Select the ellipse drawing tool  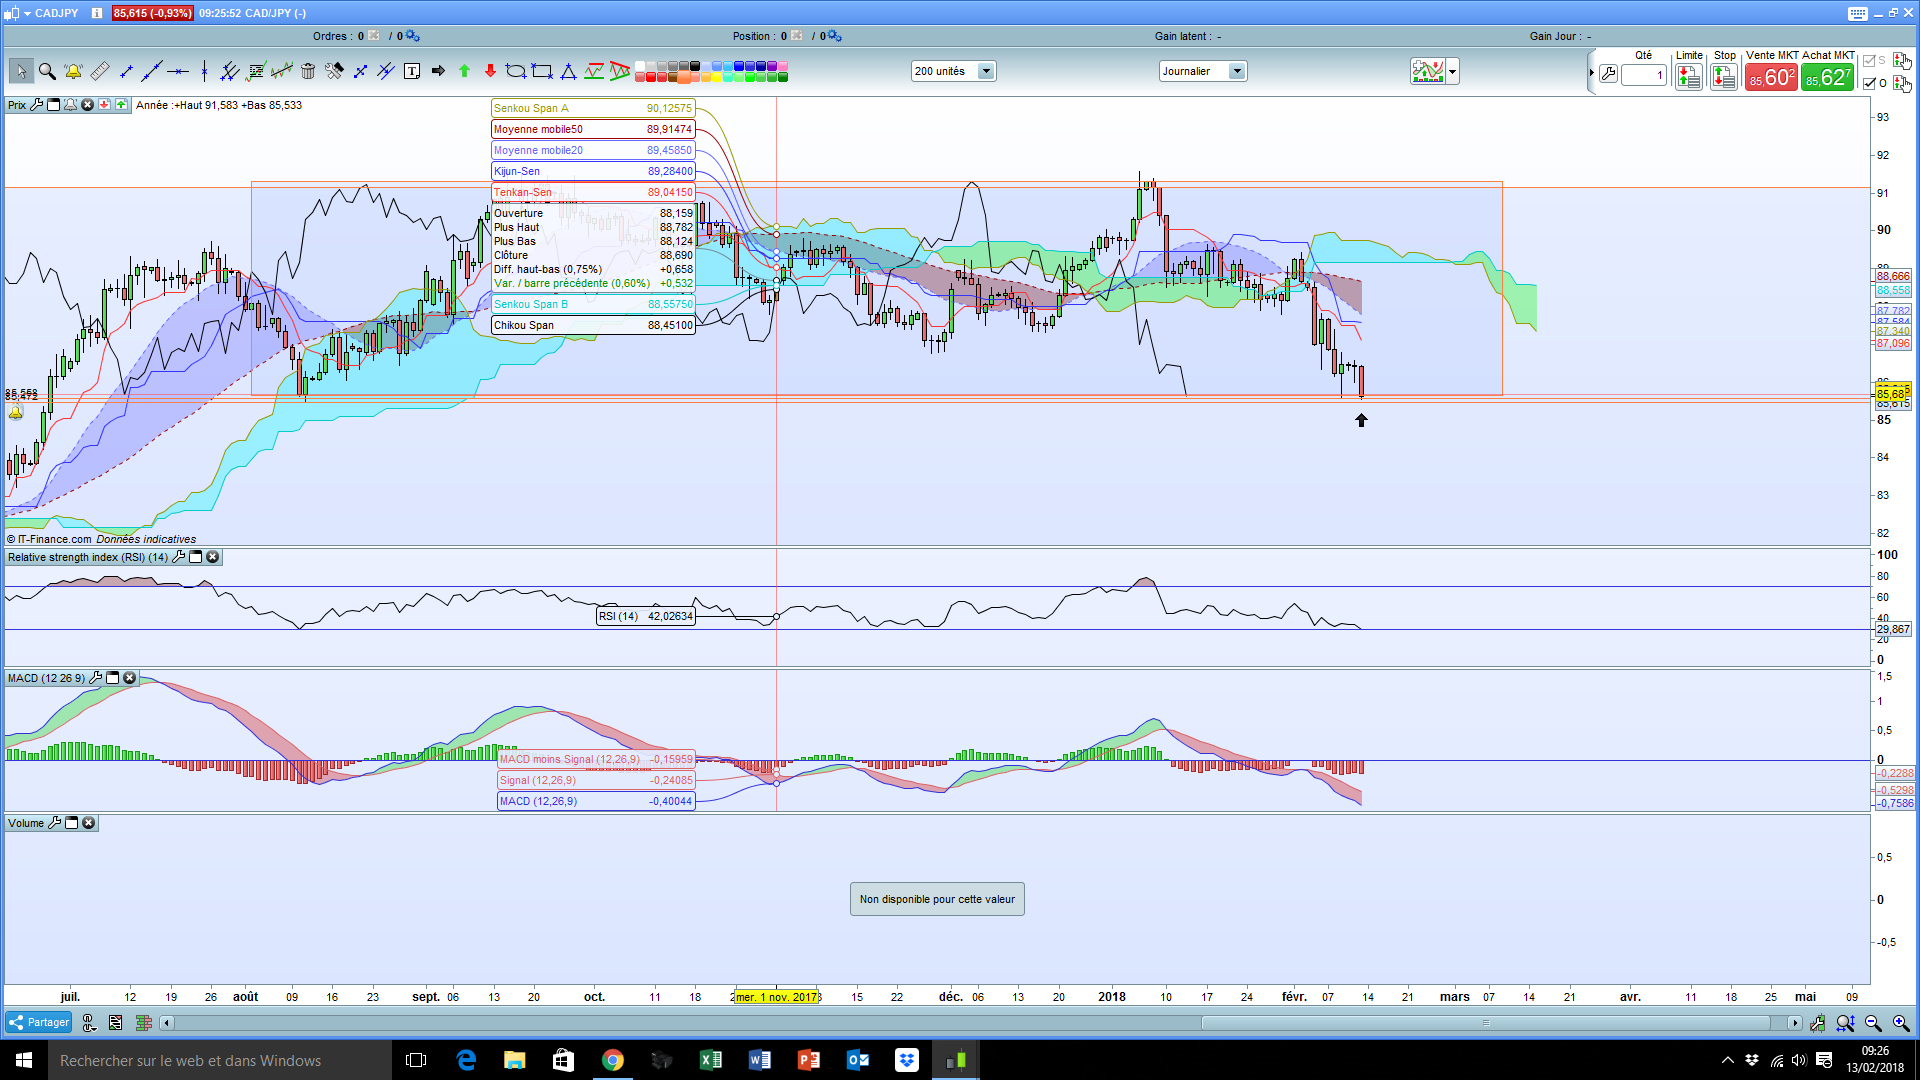click(516, 71)
